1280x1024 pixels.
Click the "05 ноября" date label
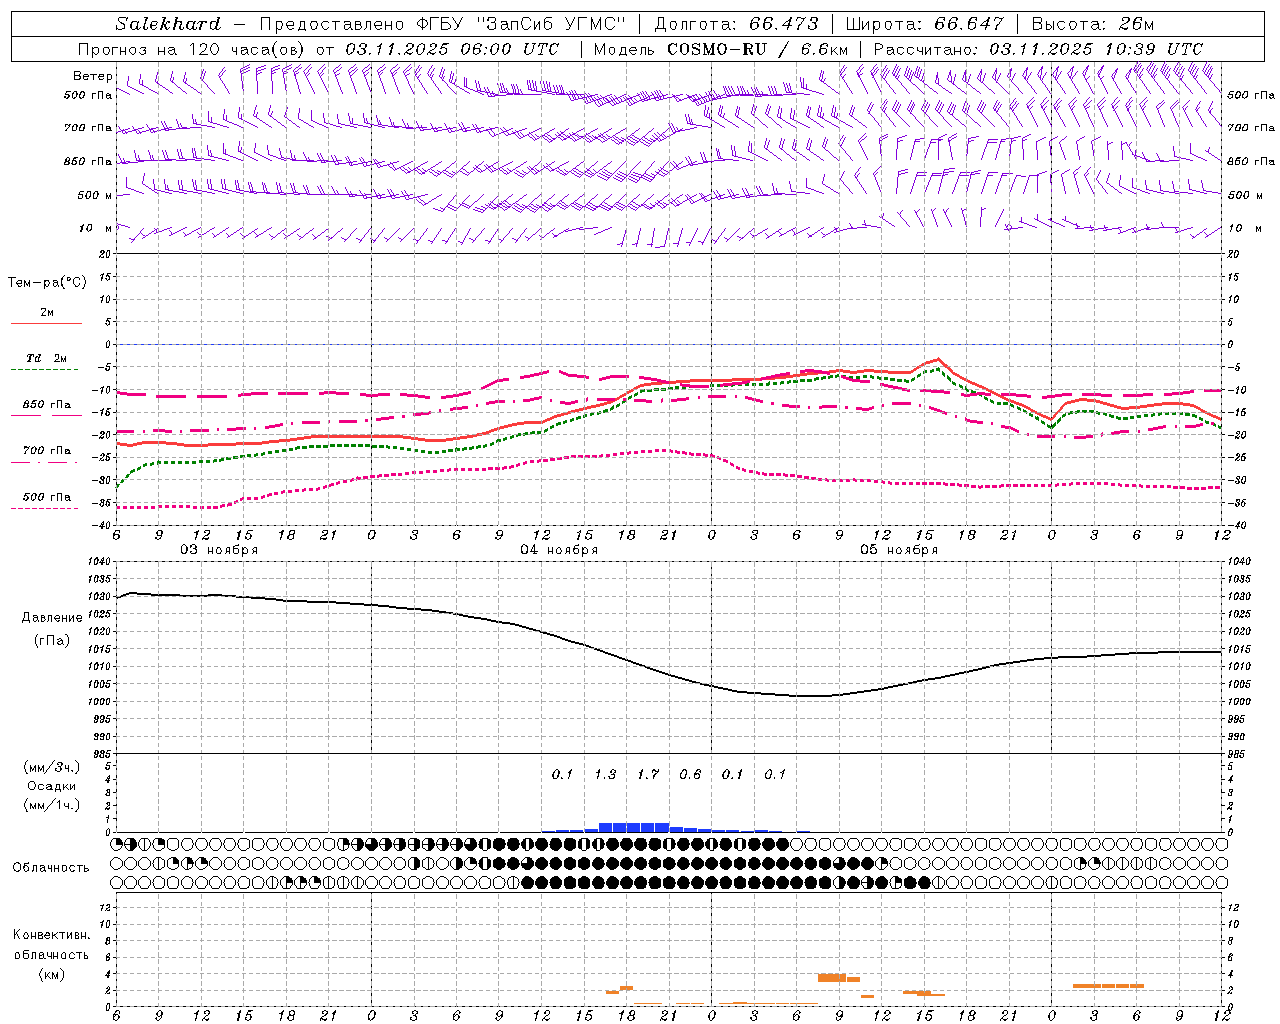point(899,550)
